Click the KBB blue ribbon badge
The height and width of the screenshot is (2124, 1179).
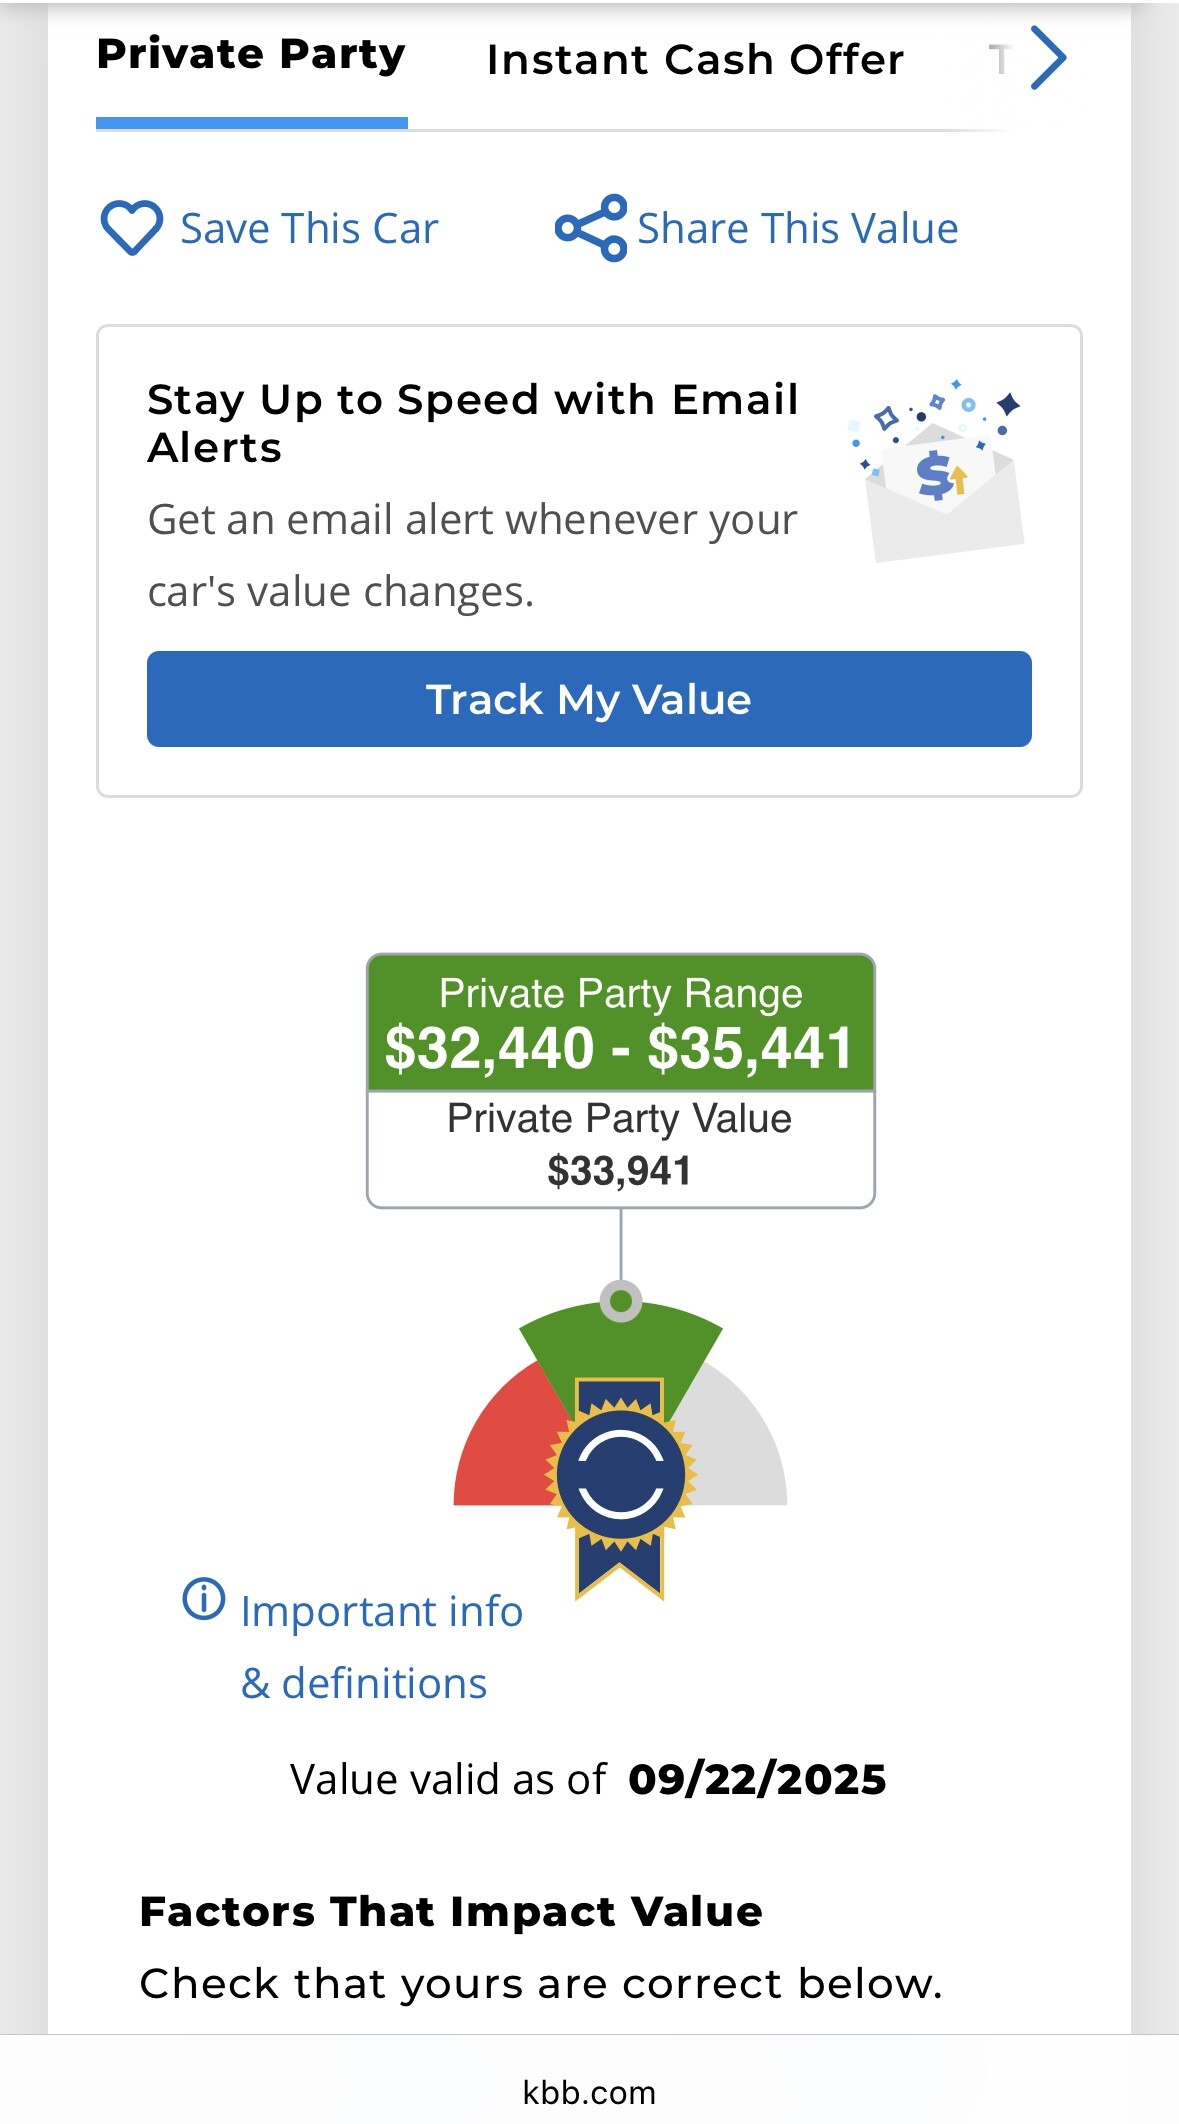(x=620, y=1478)
